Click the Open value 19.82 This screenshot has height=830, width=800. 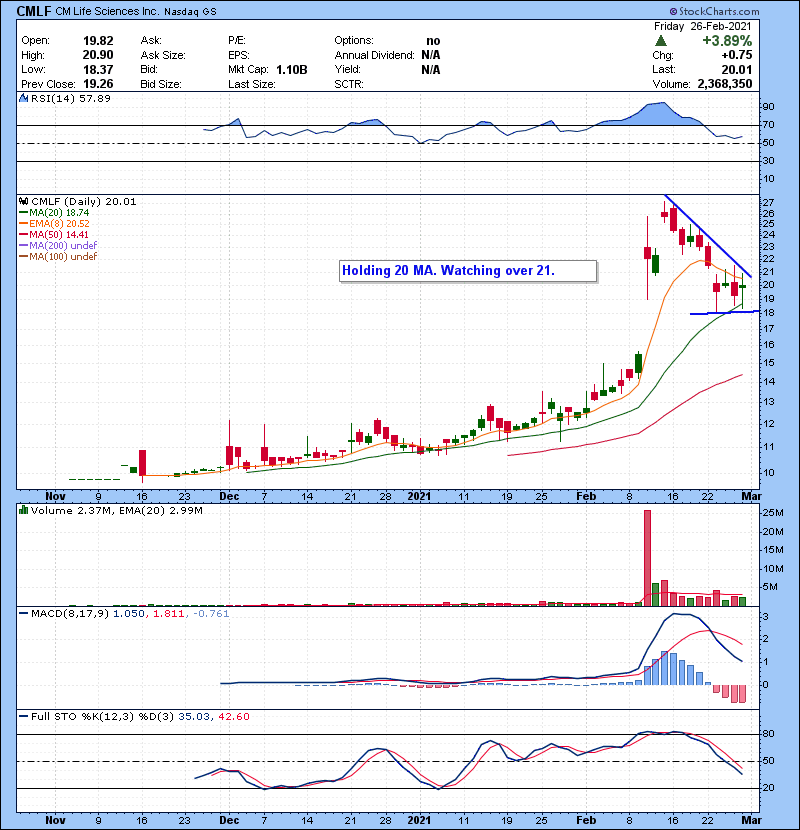click(x=98, y=41)
